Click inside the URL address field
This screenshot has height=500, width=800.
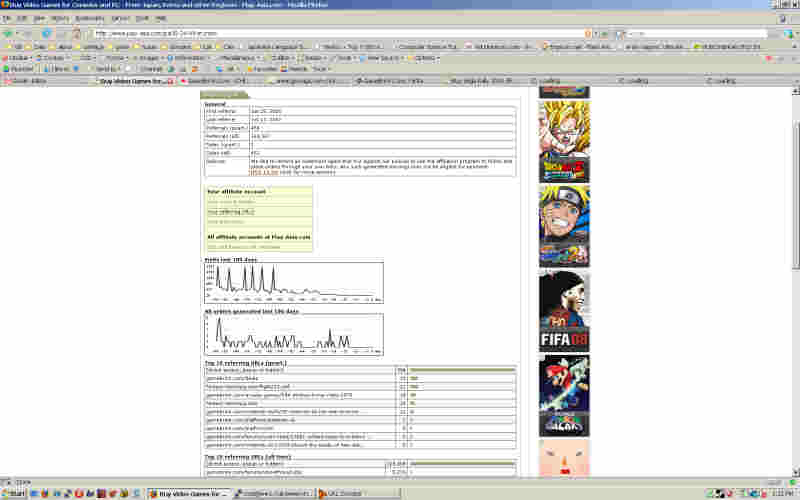pos(339,34)
